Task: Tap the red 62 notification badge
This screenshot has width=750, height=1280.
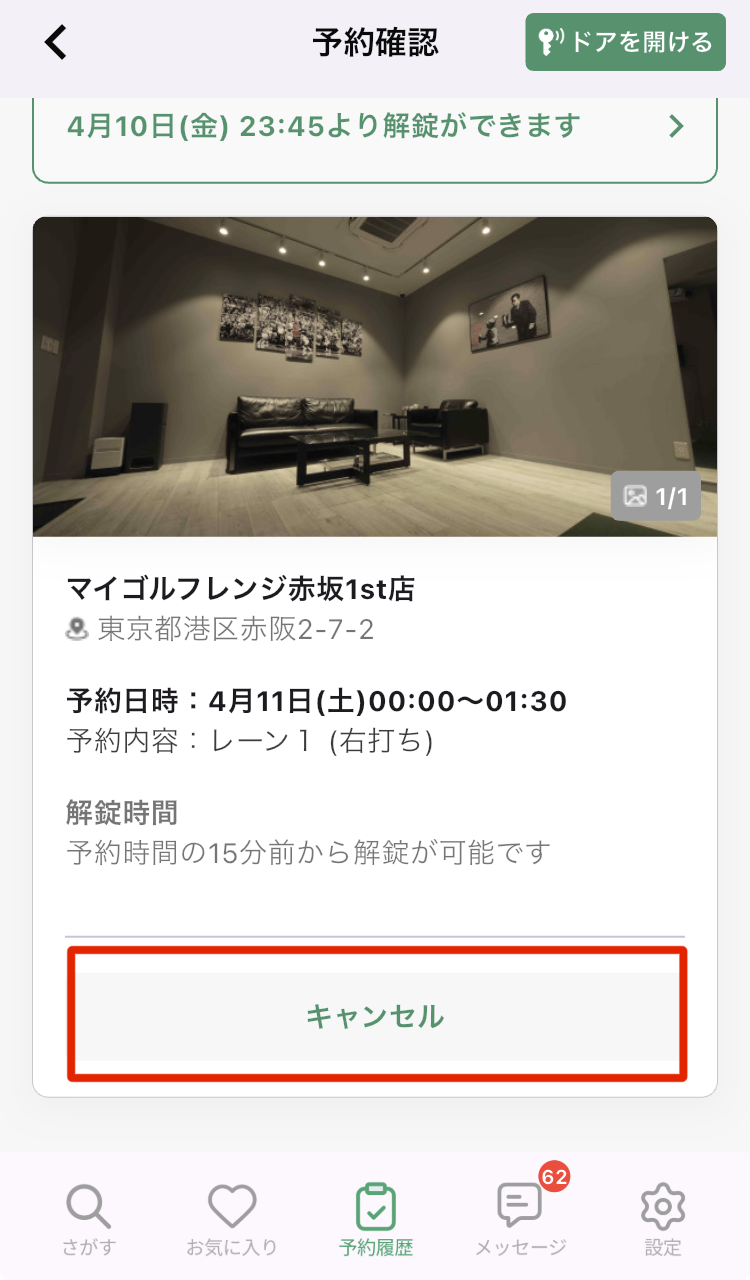Action: click(x=554, y=1177)
